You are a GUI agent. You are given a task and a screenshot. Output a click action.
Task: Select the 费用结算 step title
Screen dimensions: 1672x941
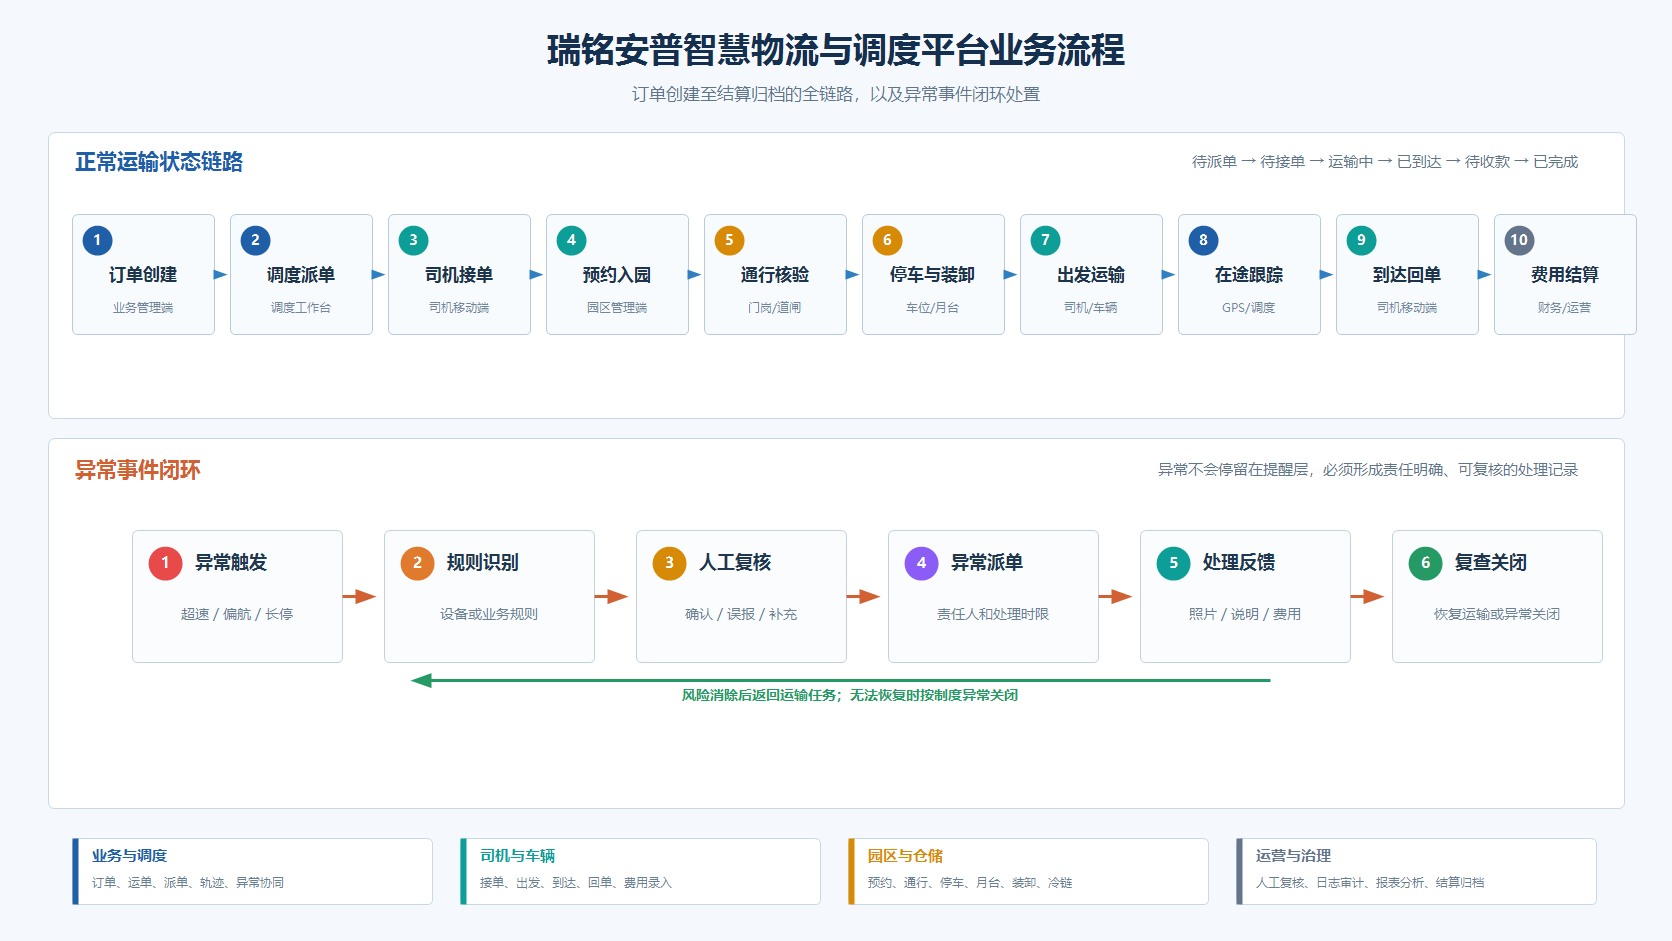[x=1565, y=275]
